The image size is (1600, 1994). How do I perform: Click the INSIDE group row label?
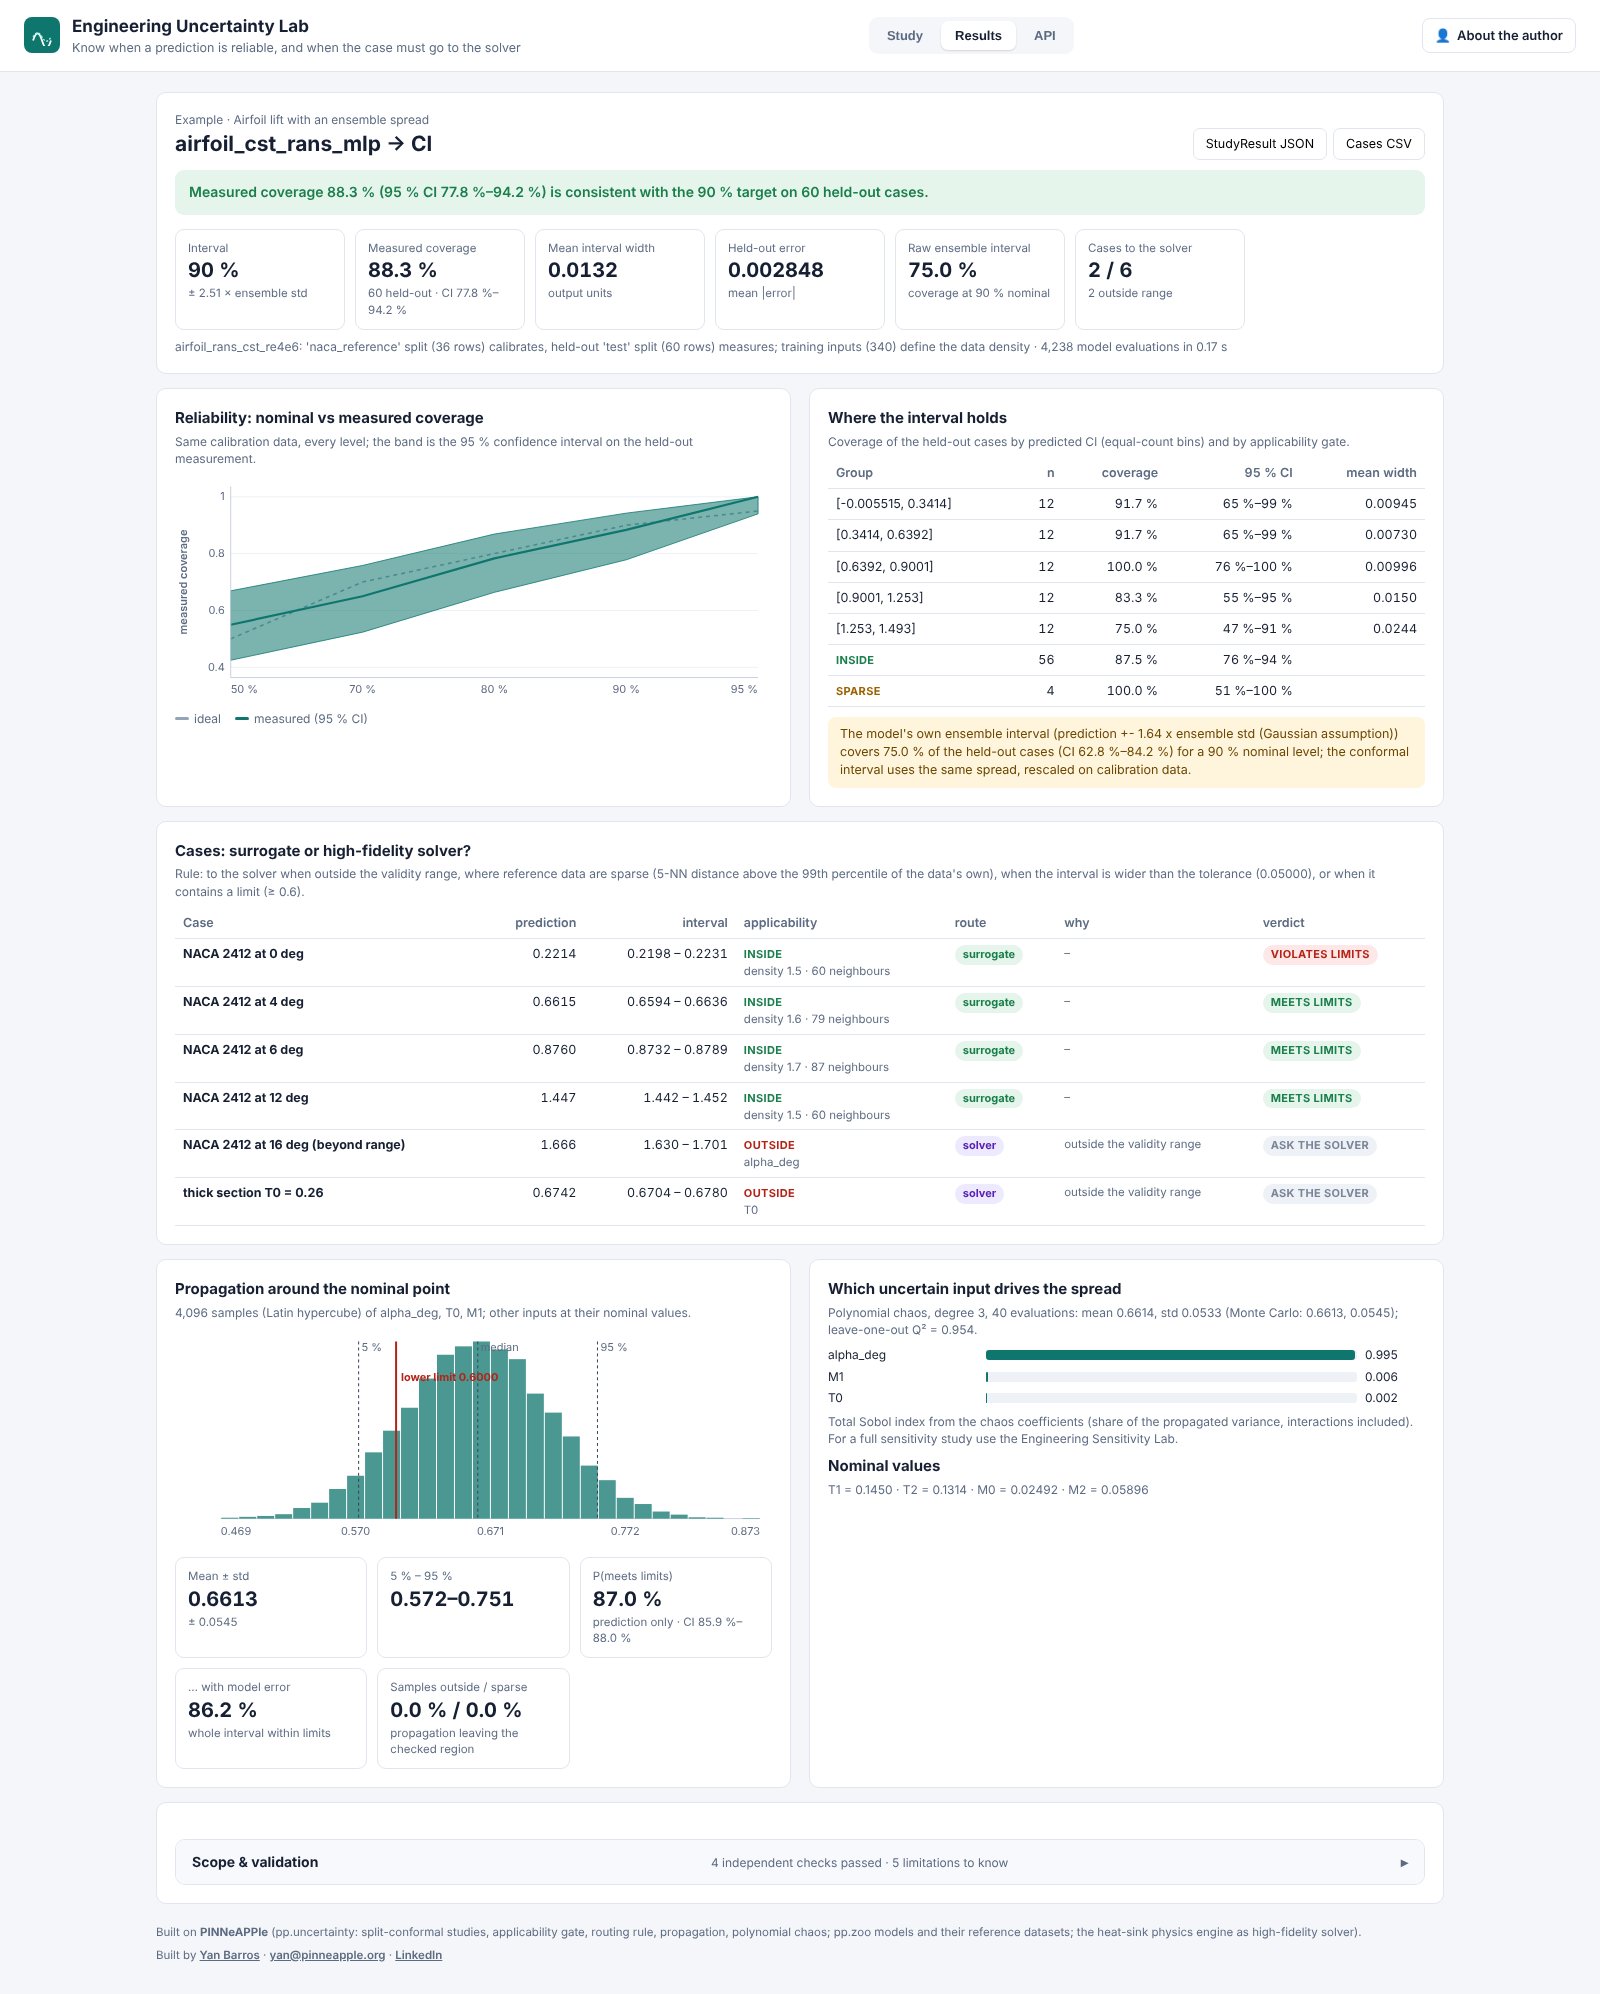click(855, 660)
